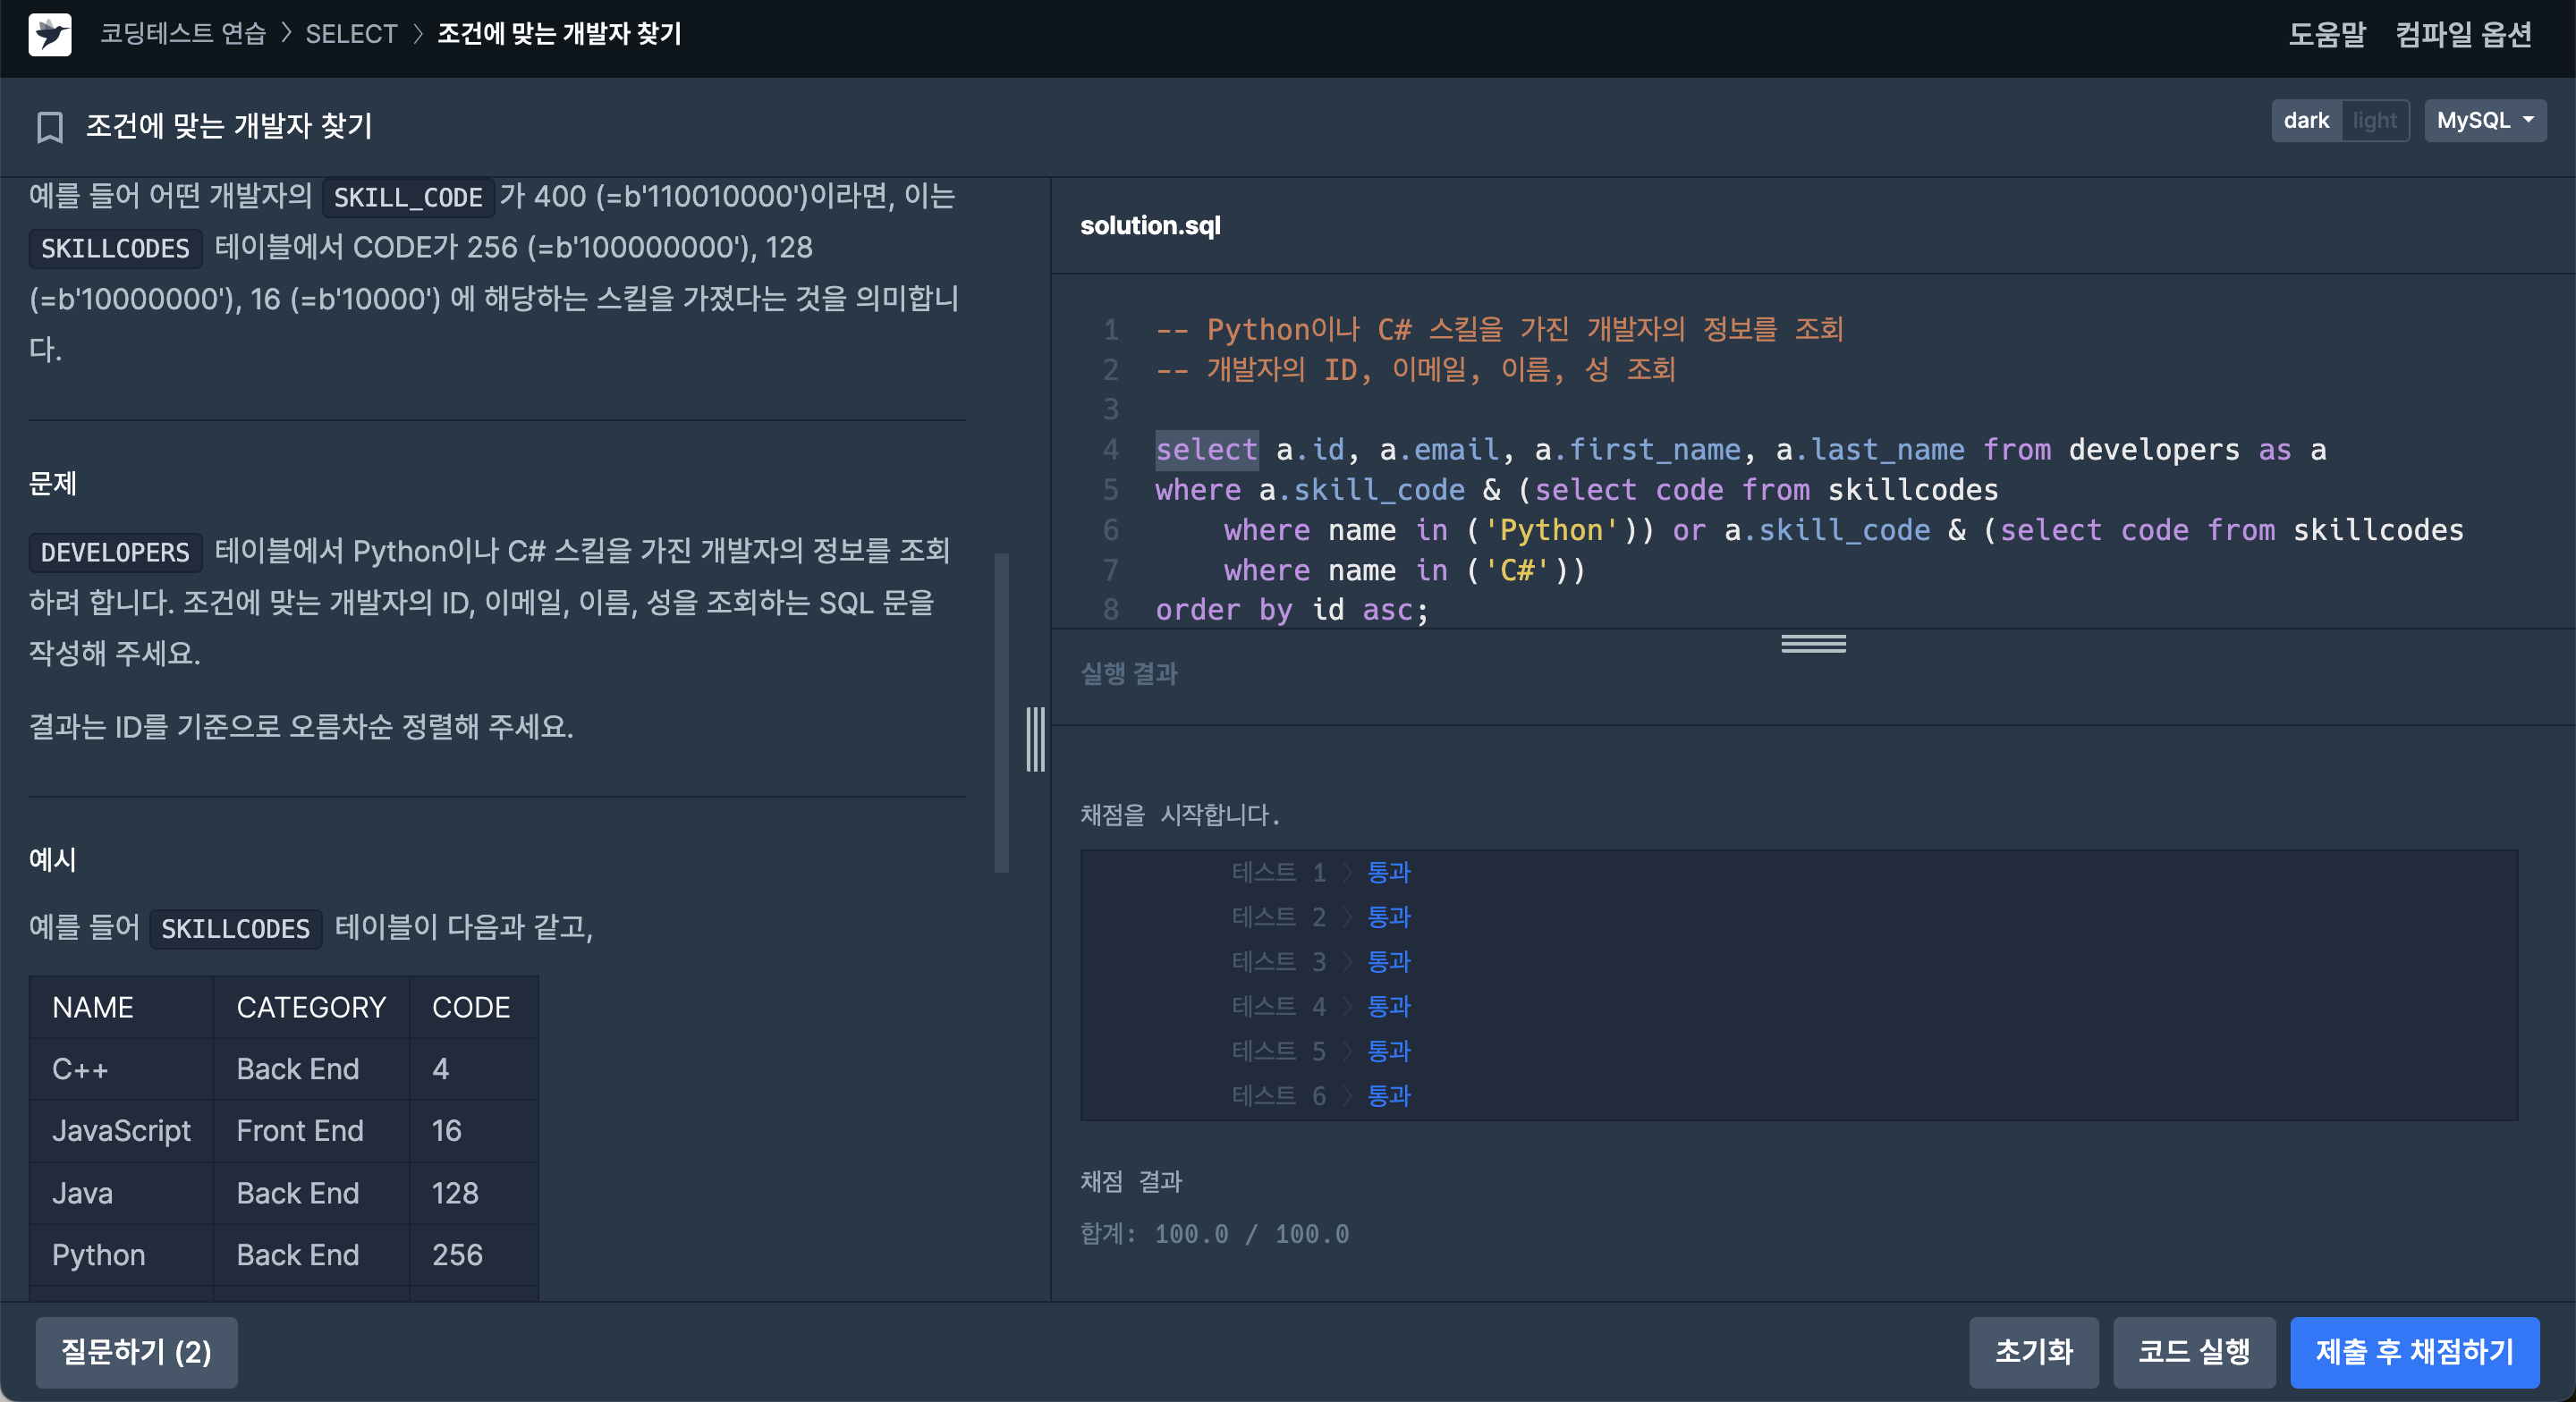Screen dimensions: 2576x1402
Task: Click the Programmers bird logo icon
Action: pos(50,34)
